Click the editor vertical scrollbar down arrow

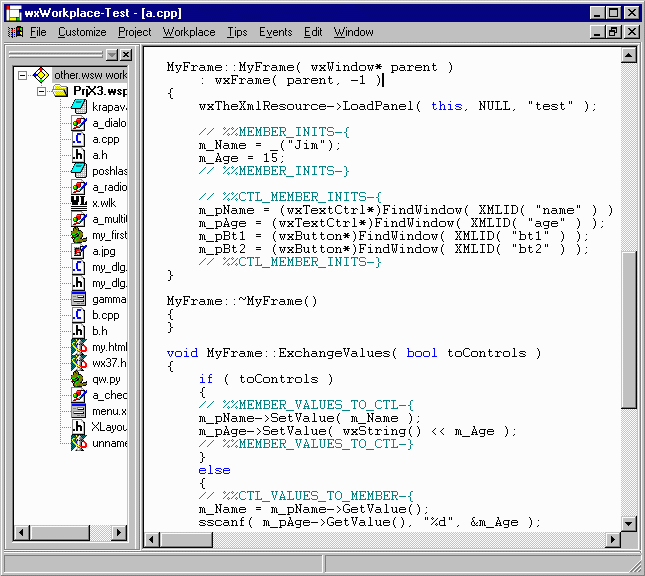(x=629, y=523)
